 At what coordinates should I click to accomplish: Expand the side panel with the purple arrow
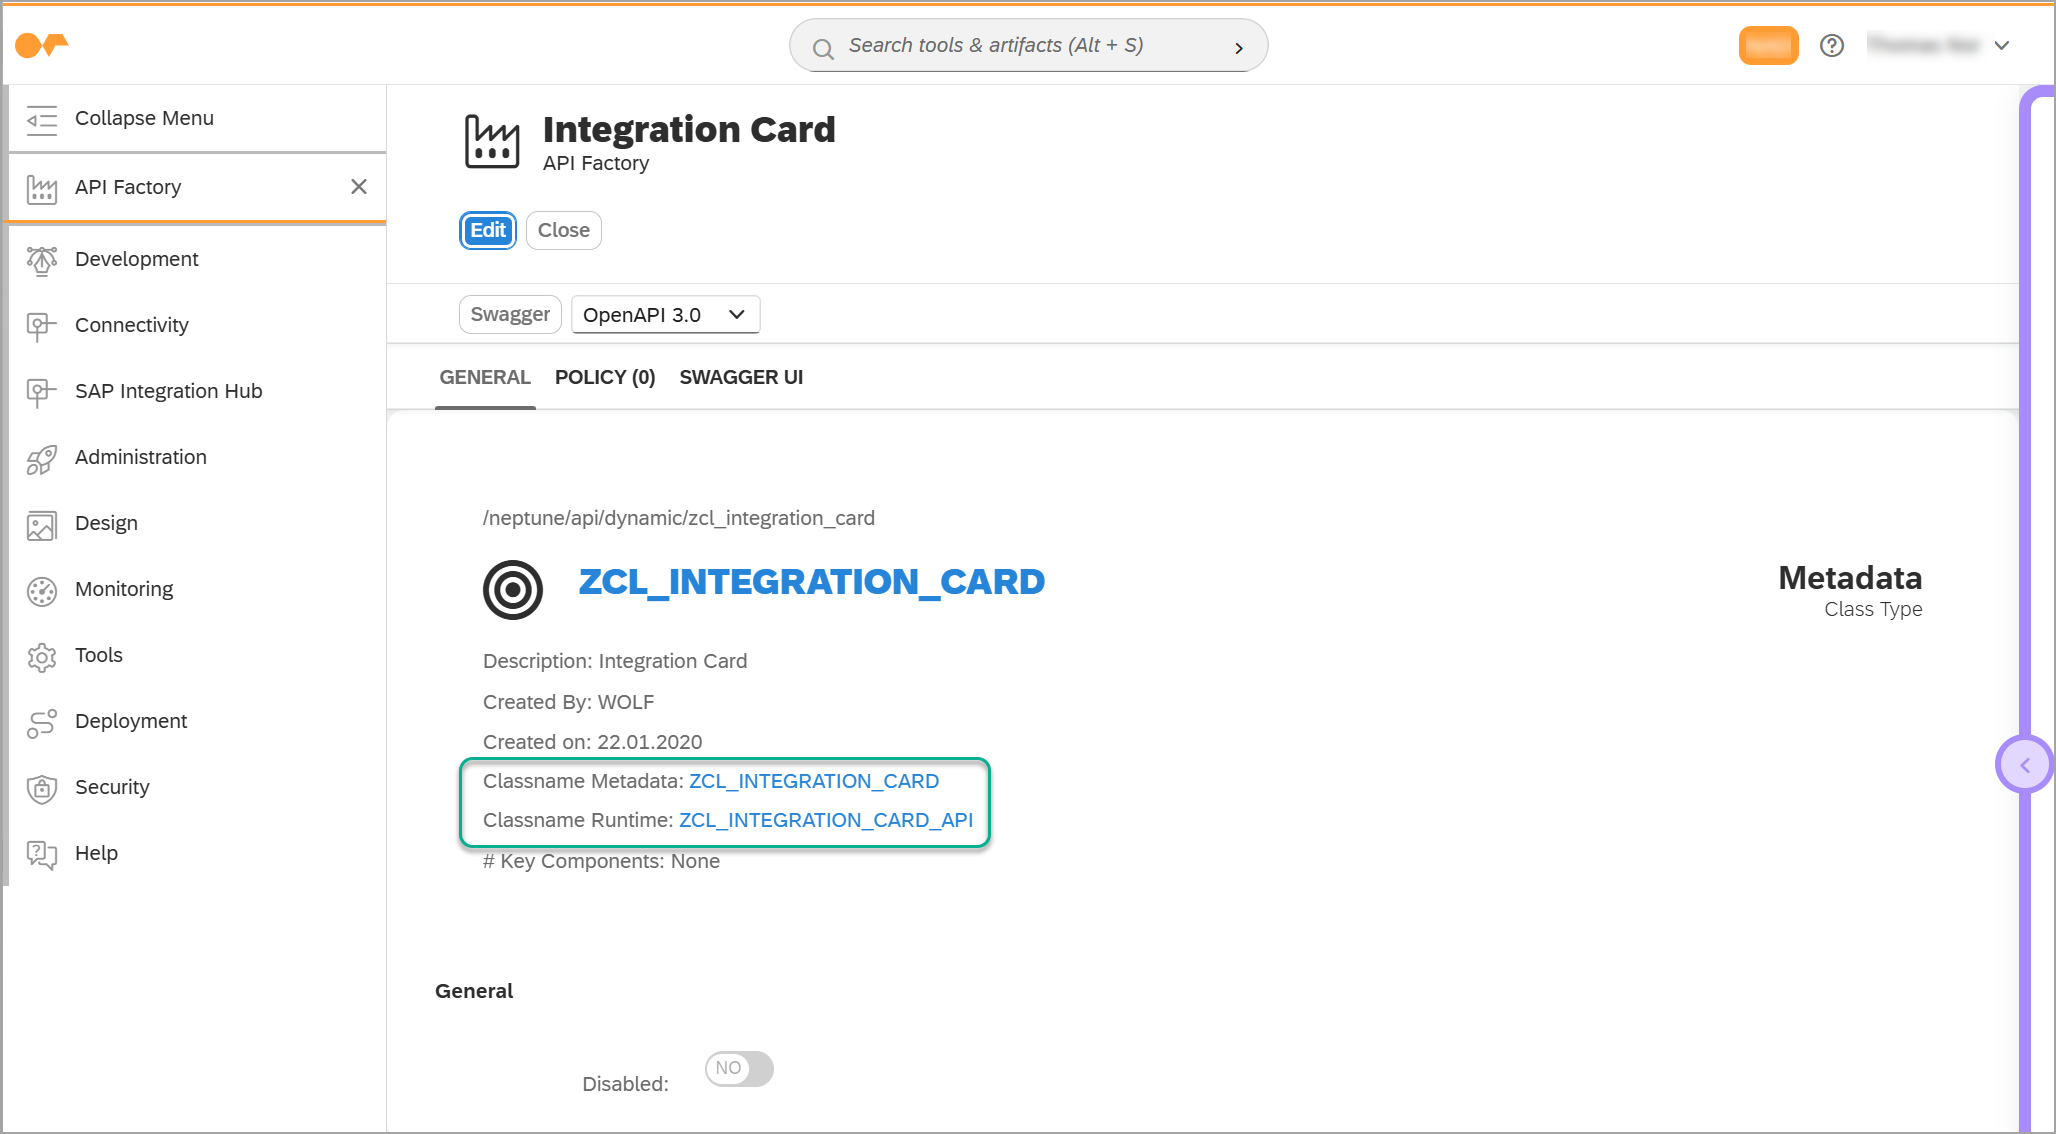pyautogui.click(x=2024, y=765)
